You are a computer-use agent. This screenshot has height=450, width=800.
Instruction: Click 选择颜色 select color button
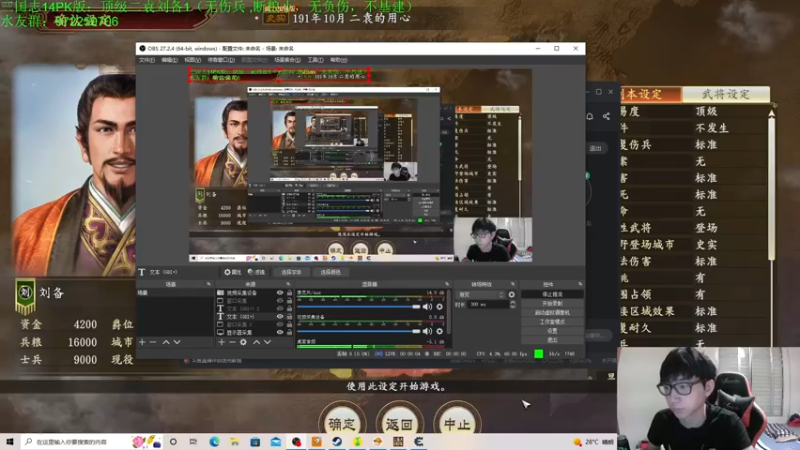tap(330, 272)
